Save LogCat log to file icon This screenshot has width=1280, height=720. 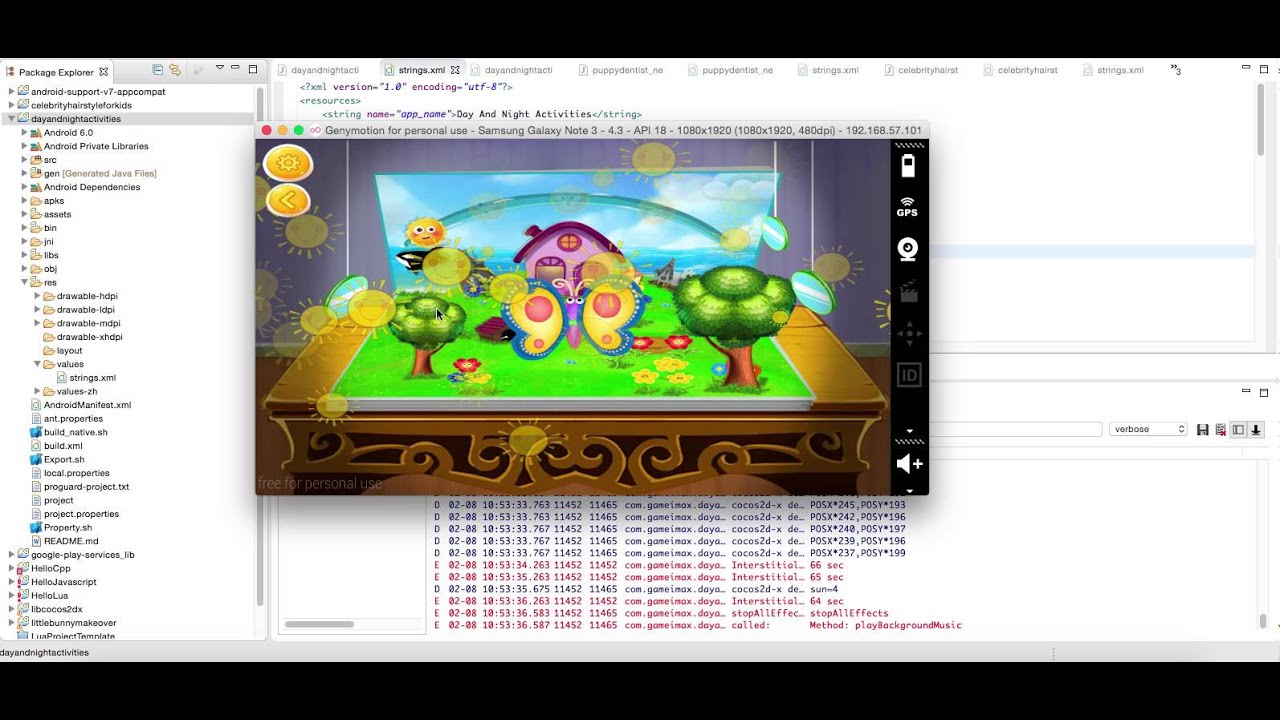point(1203,429)
